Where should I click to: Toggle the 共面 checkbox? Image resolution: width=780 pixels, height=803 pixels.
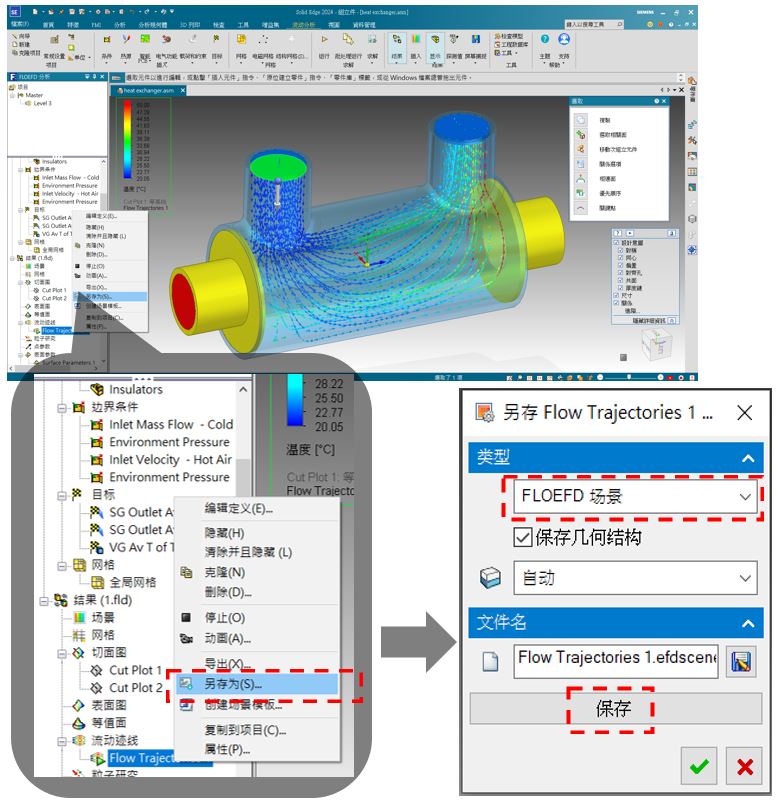click(x=621, y=280)
